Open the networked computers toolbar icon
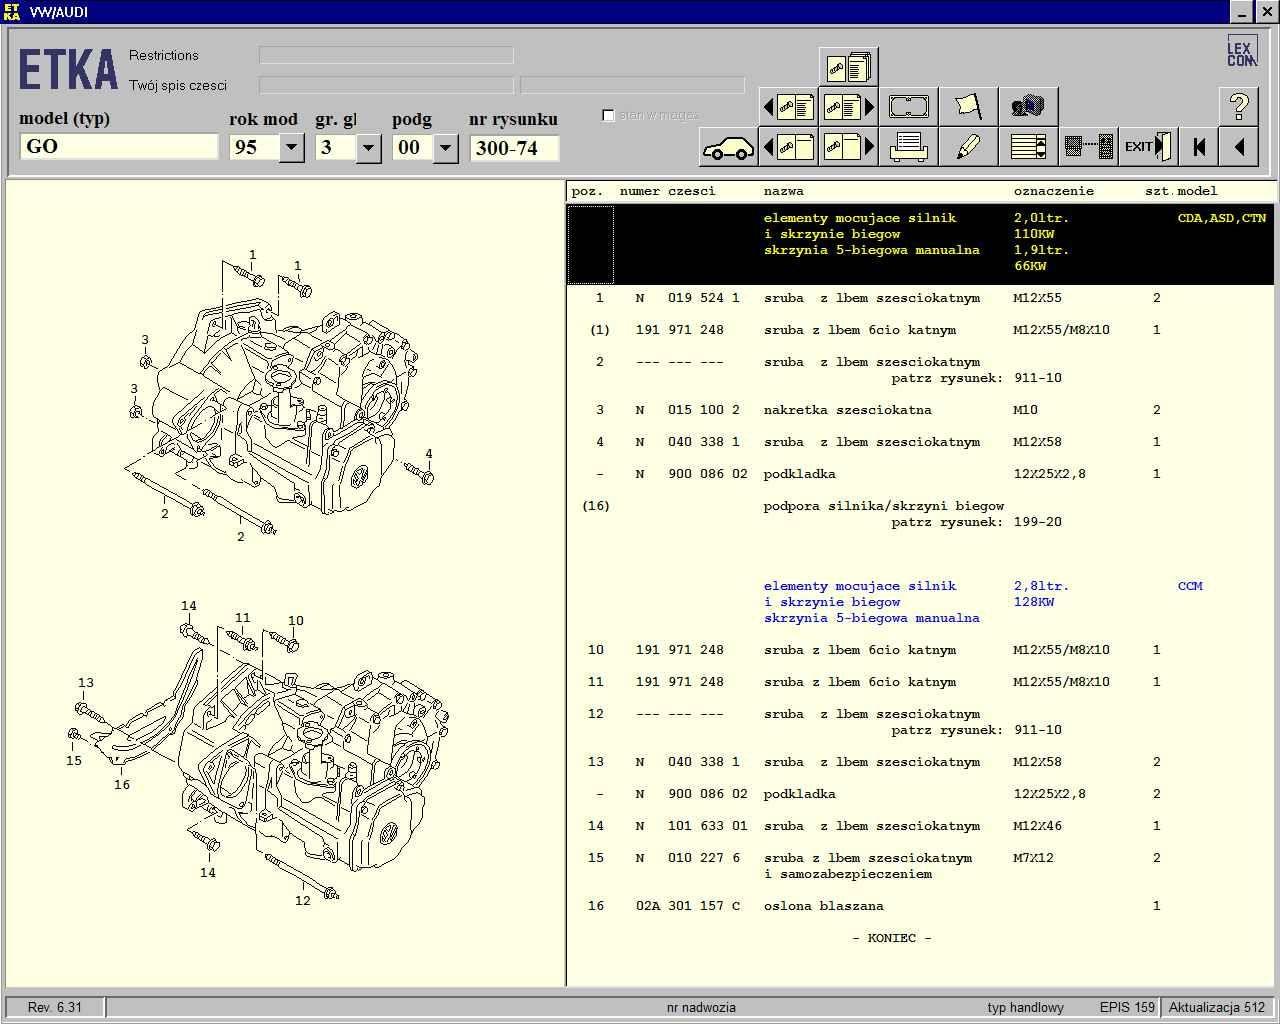Viewport: 1280px width, 1024px height. (1028, 106)
